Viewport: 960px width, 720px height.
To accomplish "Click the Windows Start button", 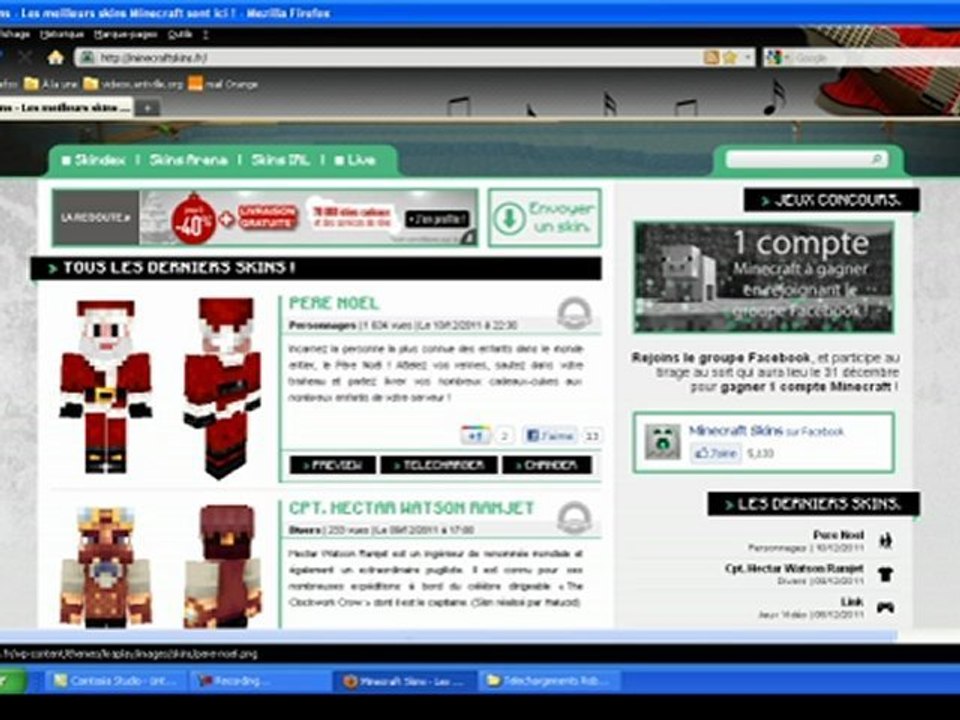I will point(13,681).
